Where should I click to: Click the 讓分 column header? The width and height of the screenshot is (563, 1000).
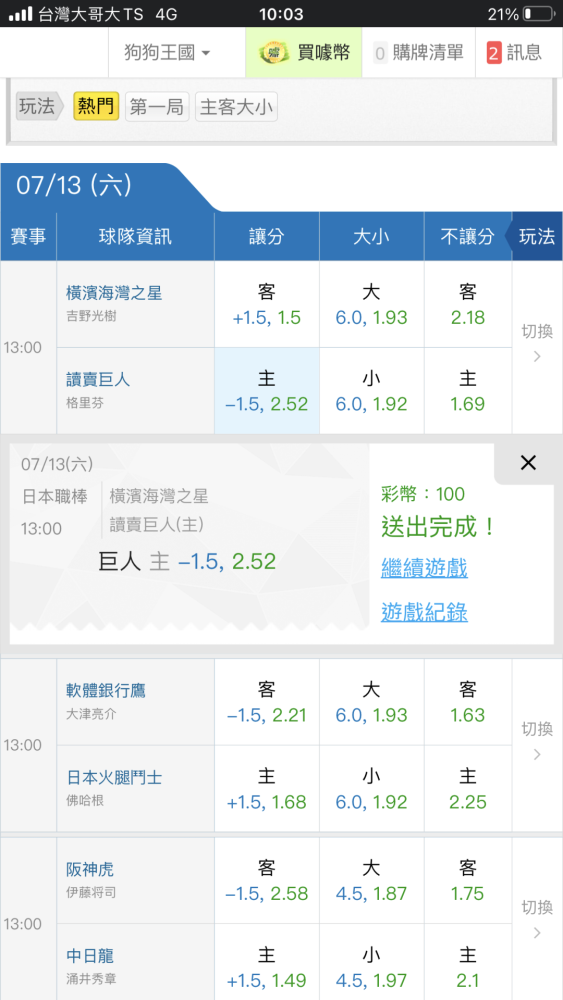point(267,237)
